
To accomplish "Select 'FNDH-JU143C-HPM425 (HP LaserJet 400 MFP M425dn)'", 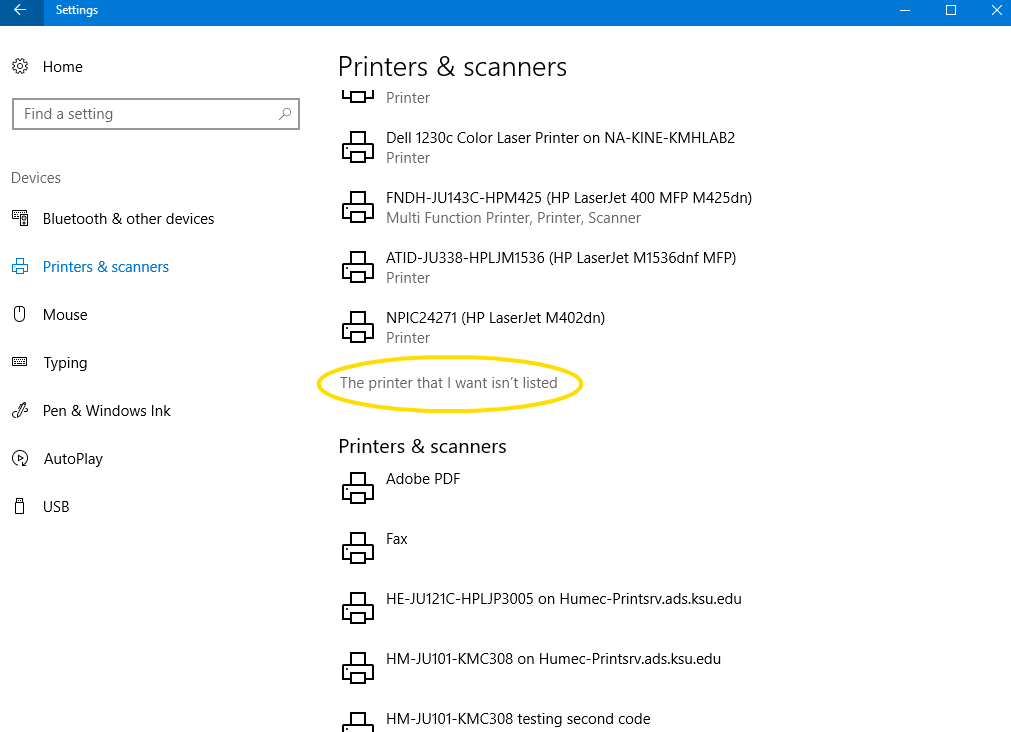I will [x=569, y=198].
